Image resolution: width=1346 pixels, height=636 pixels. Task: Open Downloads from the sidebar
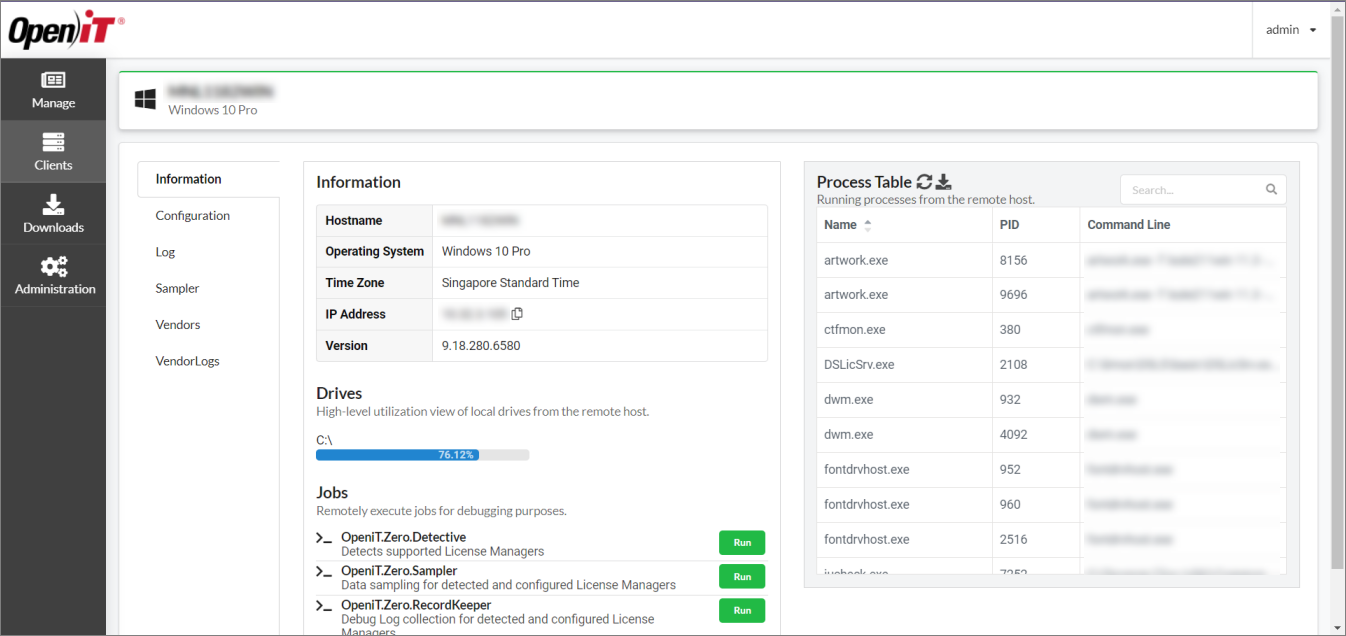click(x=53, y=213)
